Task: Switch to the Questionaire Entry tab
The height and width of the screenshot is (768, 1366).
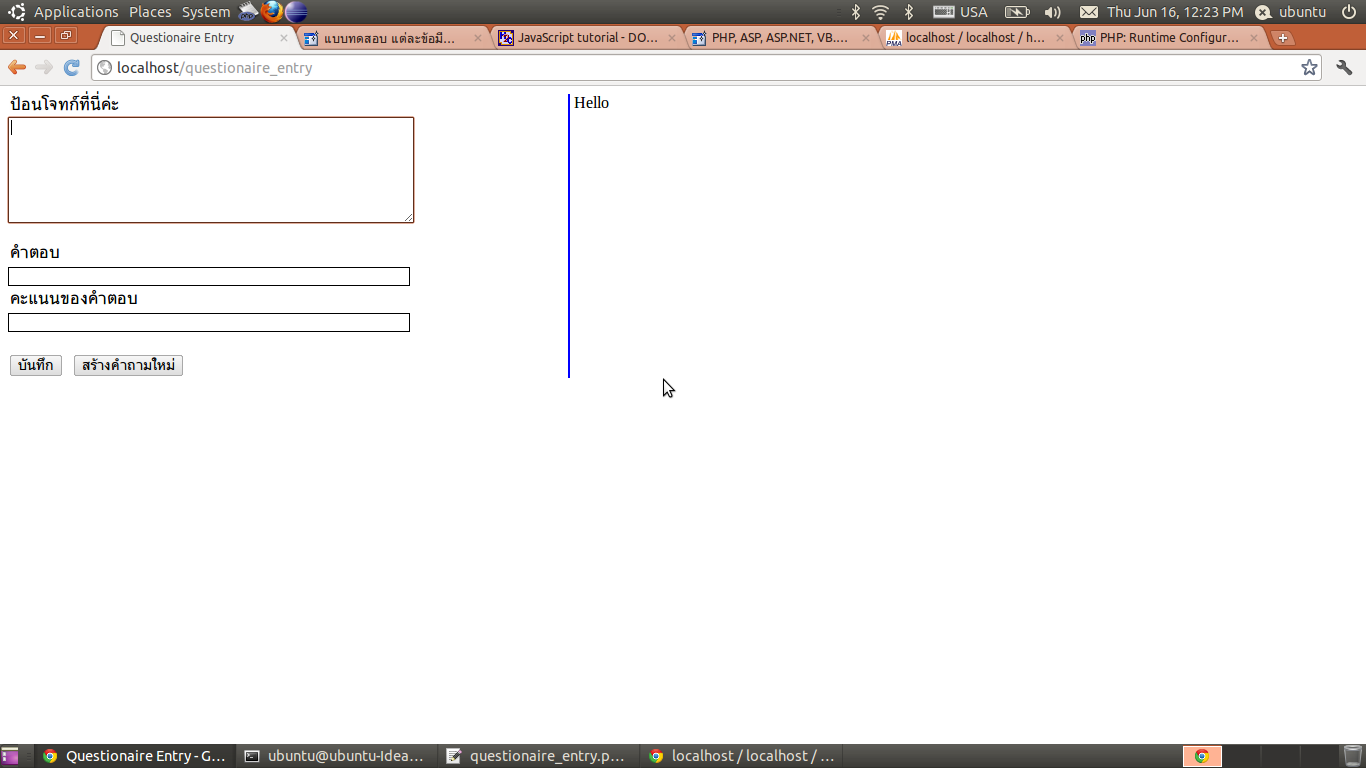Action: (x=197, y=38)
